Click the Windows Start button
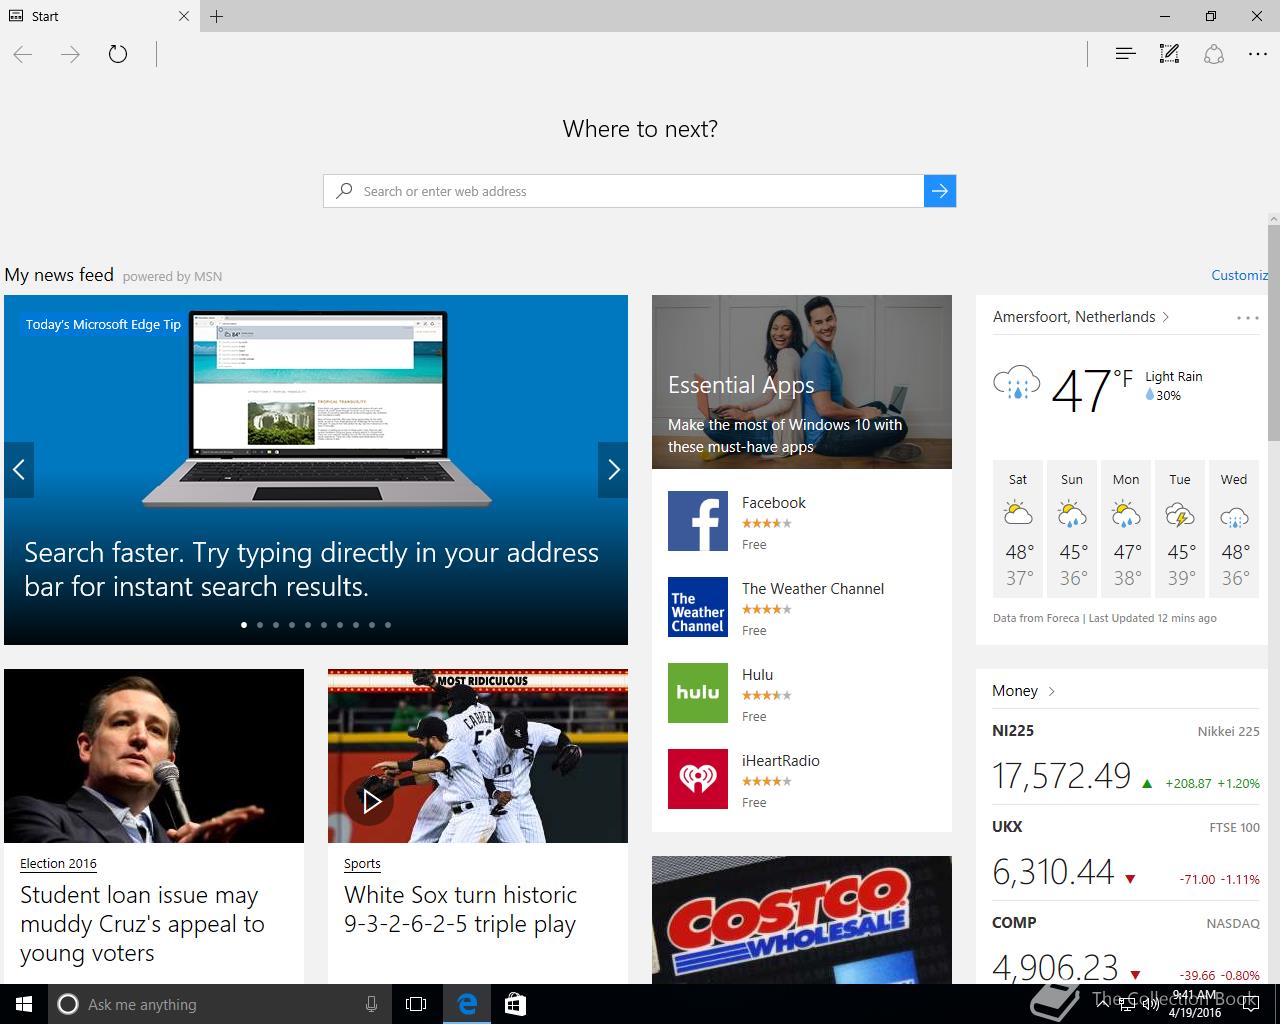This screenshot has width=1280, height=1024. [23, 1004]
